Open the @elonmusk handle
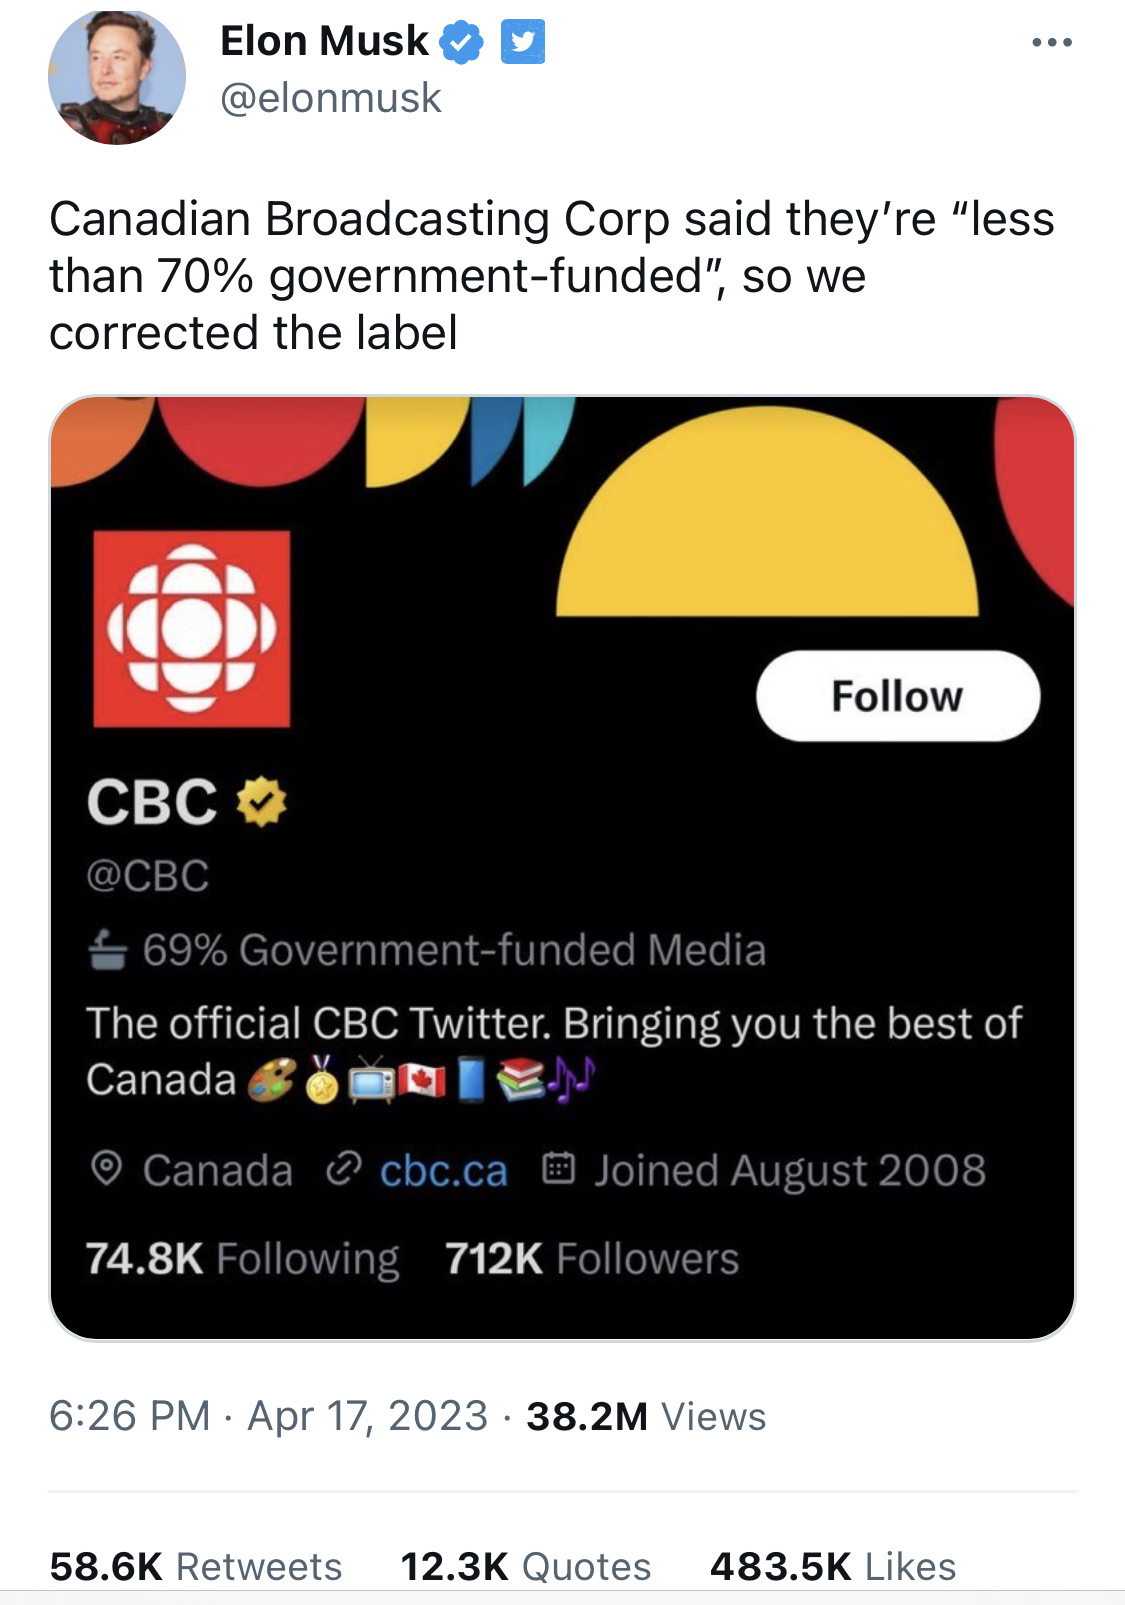Image resolution: width=1125 pixels, height=1605 pixels. click(x=330, y=98)
